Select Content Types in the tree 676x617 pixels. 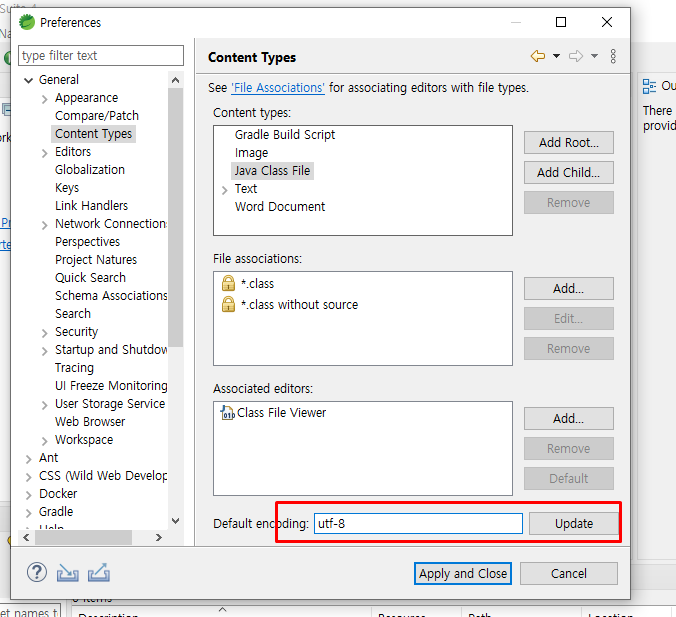[94, 134]
